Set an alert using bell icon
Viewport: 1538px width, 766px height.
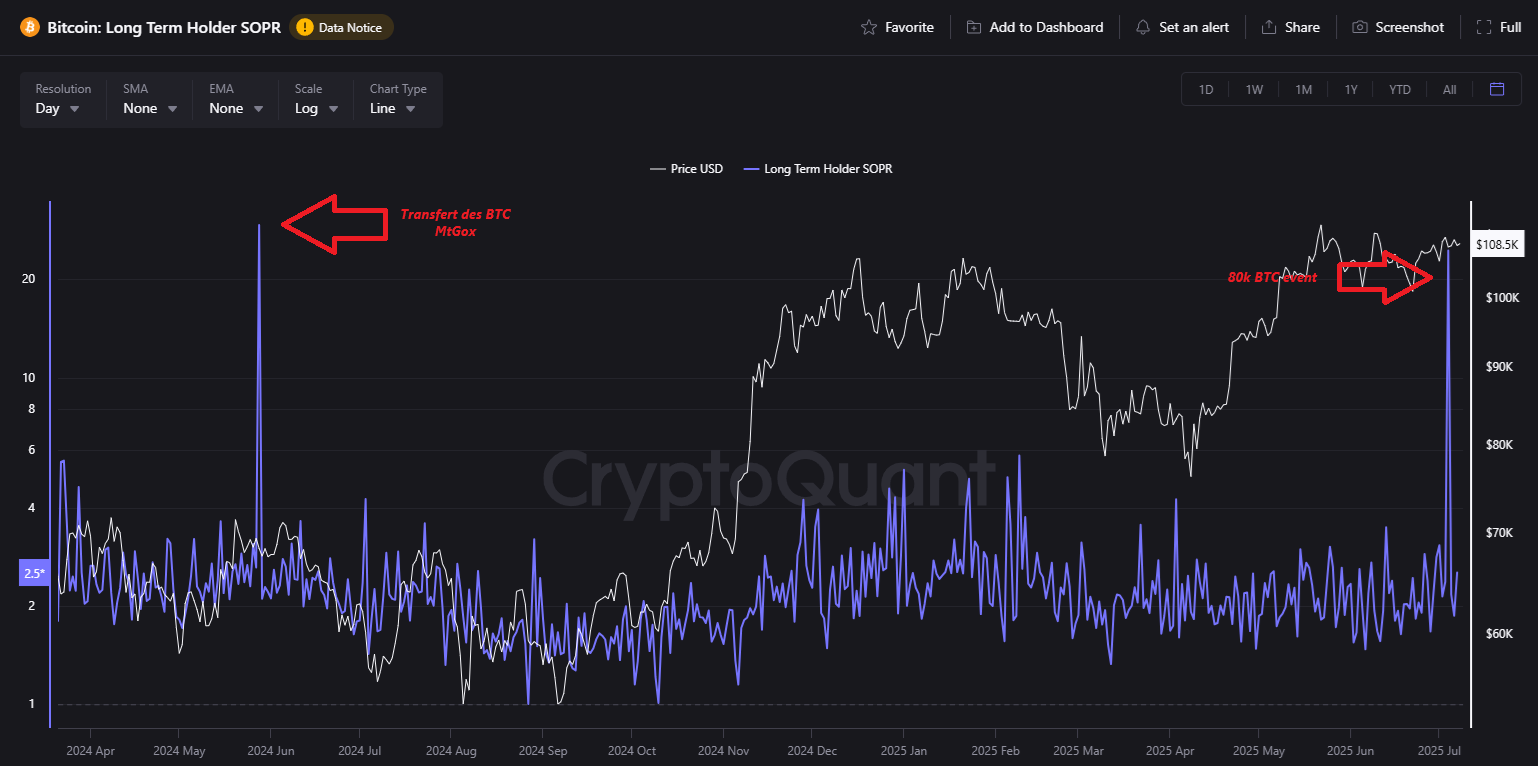click(x=1143, y=27)
